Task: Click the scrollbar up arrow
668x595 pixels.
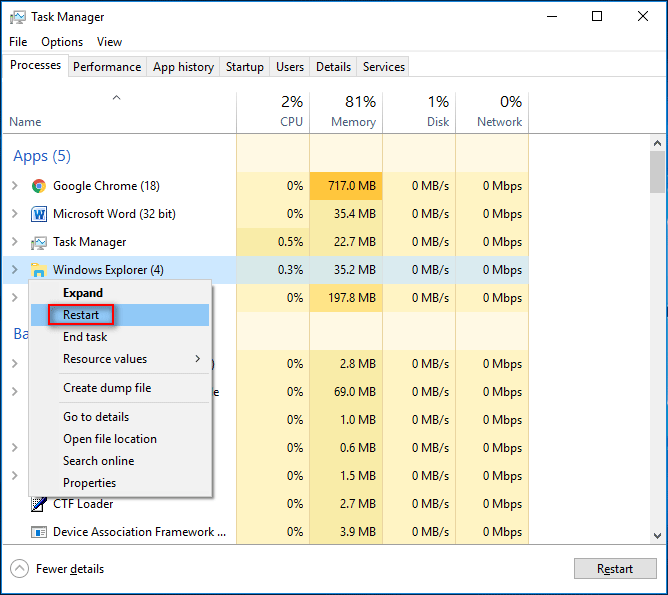Action: click(x=657, y=143)
